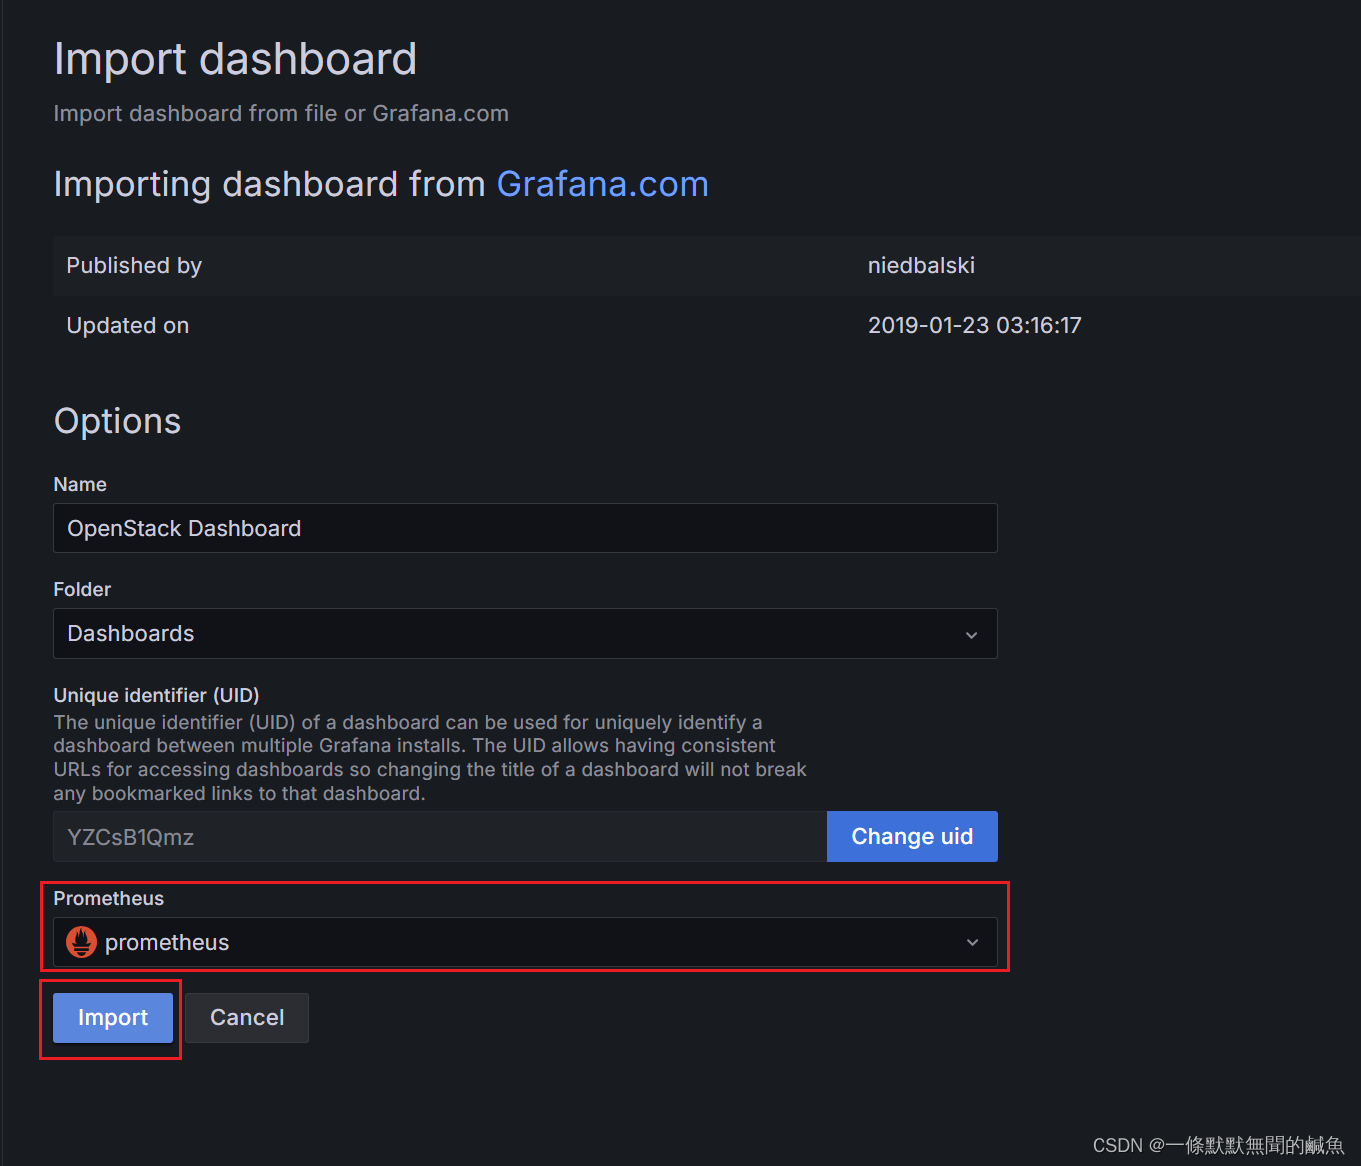This screenshot has width=1361, height=1166.
Task: Click the Options section heading
Action: click(117, 421)
